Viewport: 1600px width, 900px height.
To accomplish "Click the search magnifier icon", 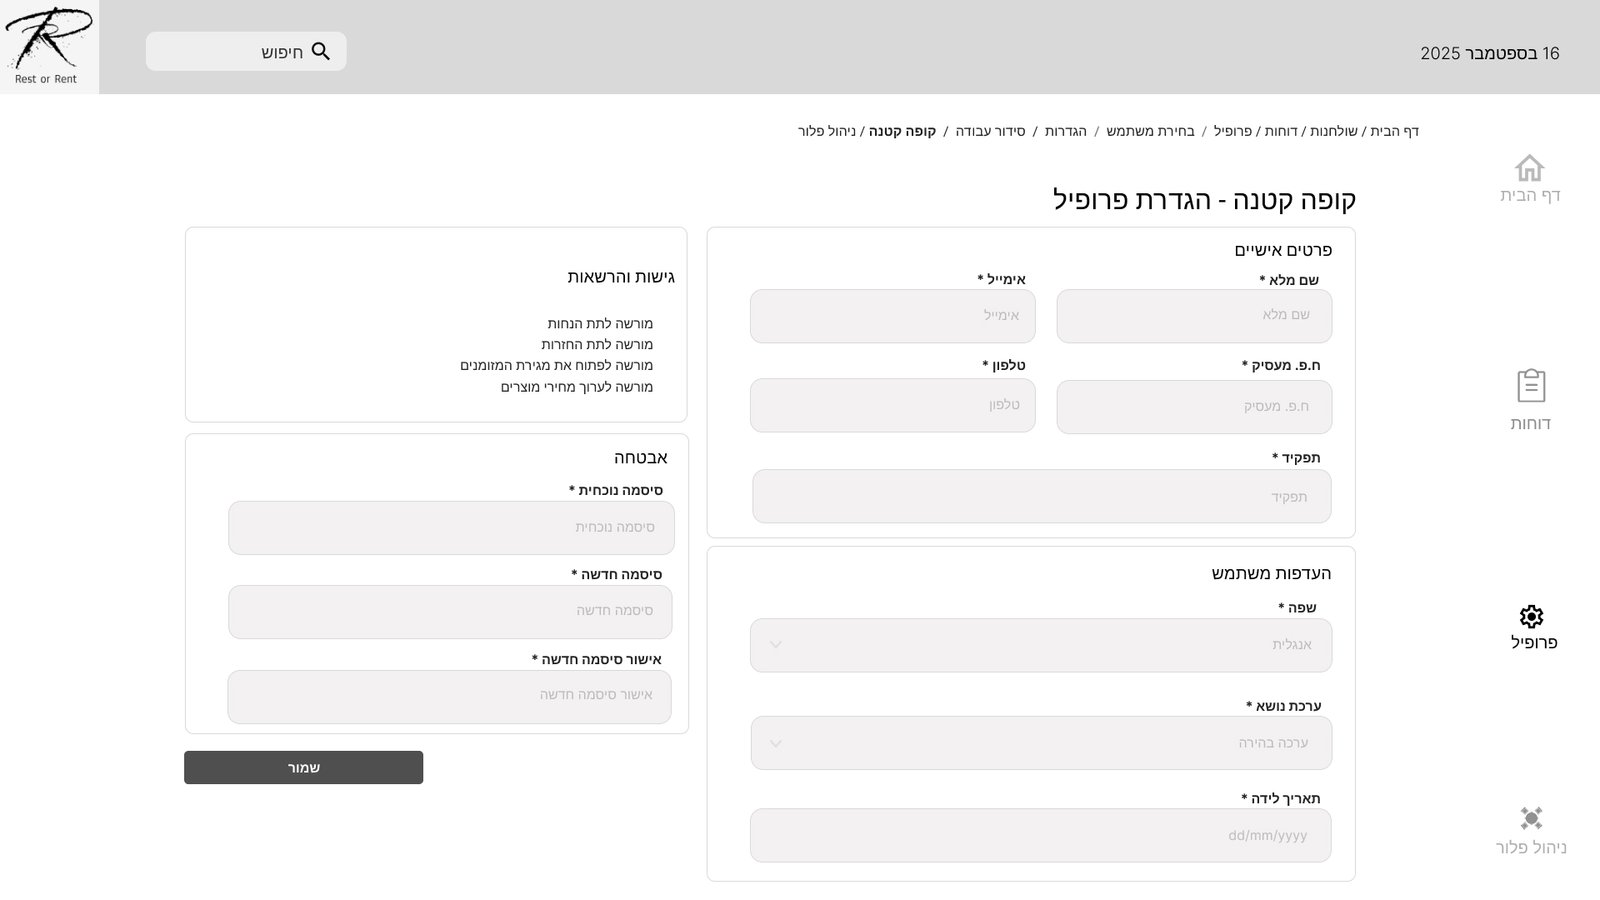I will click(x=321, y=51).
